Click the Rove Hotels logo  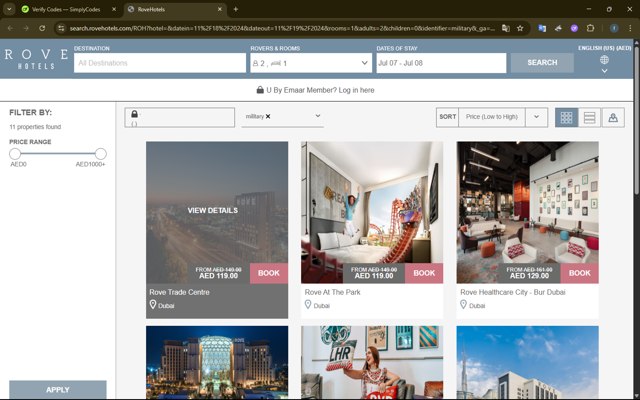[x=36, y=59]
